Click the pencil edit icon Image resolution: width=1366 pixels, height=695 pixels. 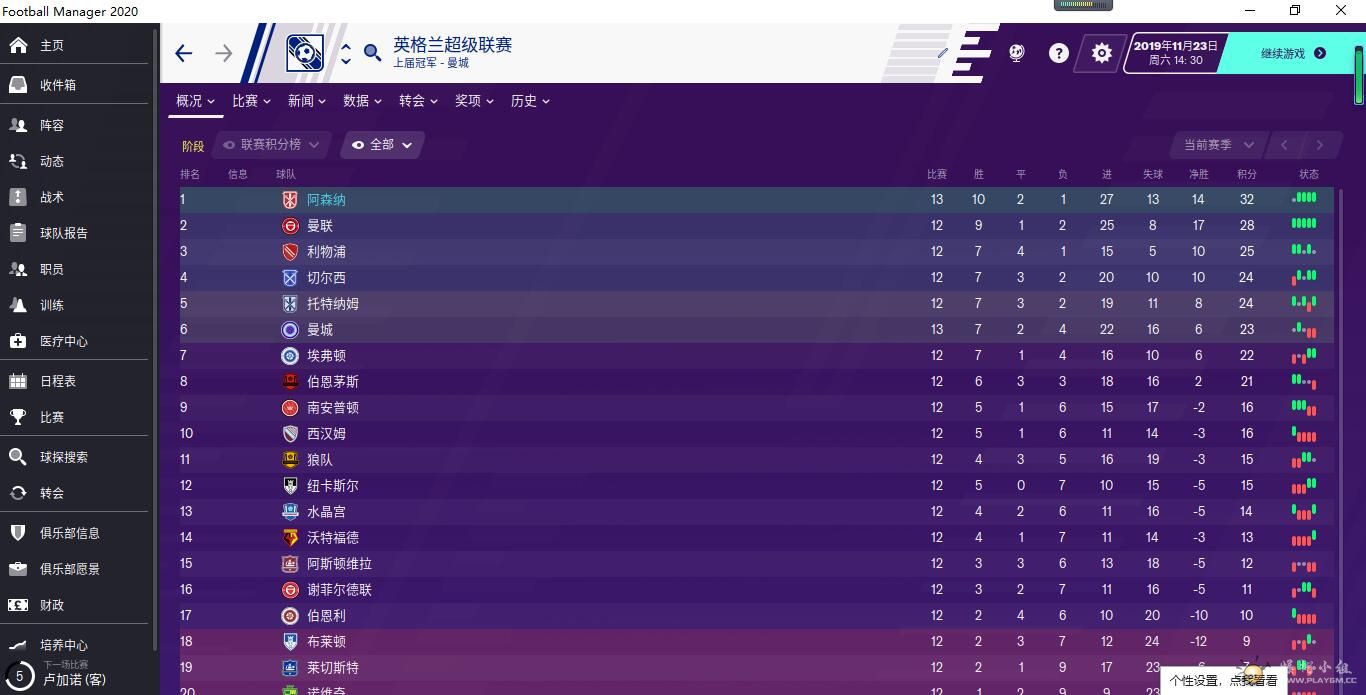942,53
